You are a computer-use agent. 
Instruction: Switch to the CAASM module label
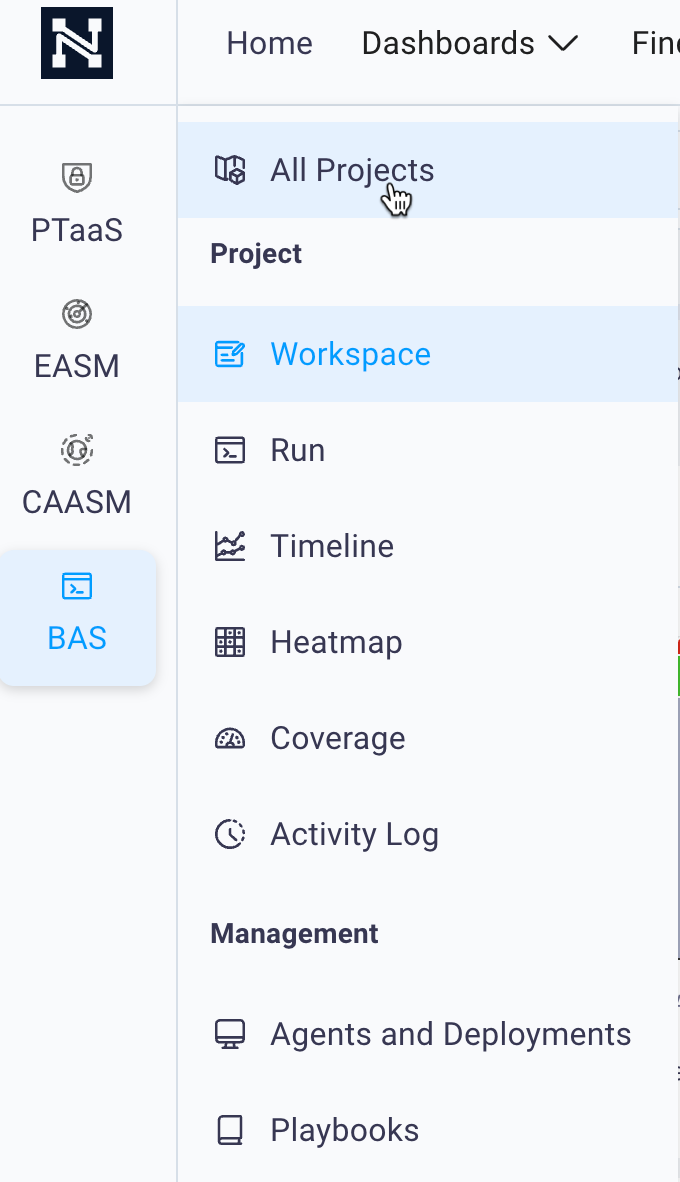point(77,501)
